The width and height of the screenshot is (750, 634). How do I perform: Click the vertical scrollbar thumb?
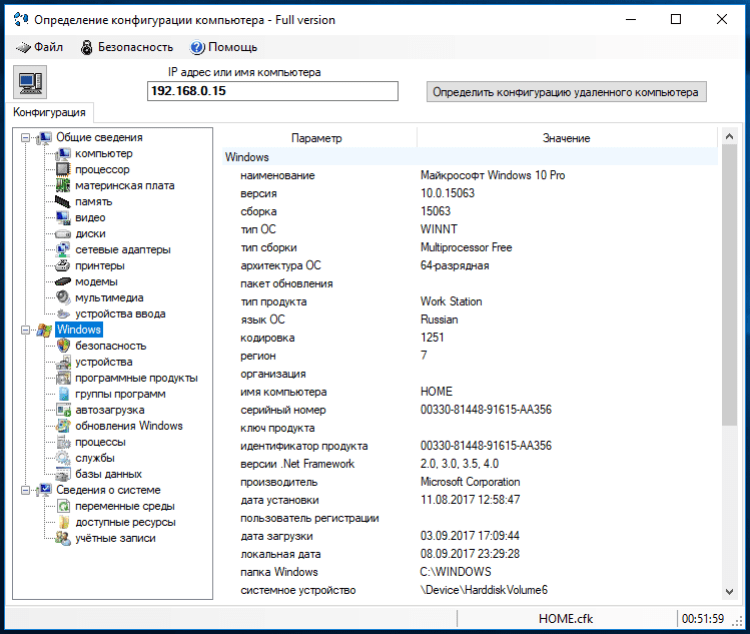729,285
